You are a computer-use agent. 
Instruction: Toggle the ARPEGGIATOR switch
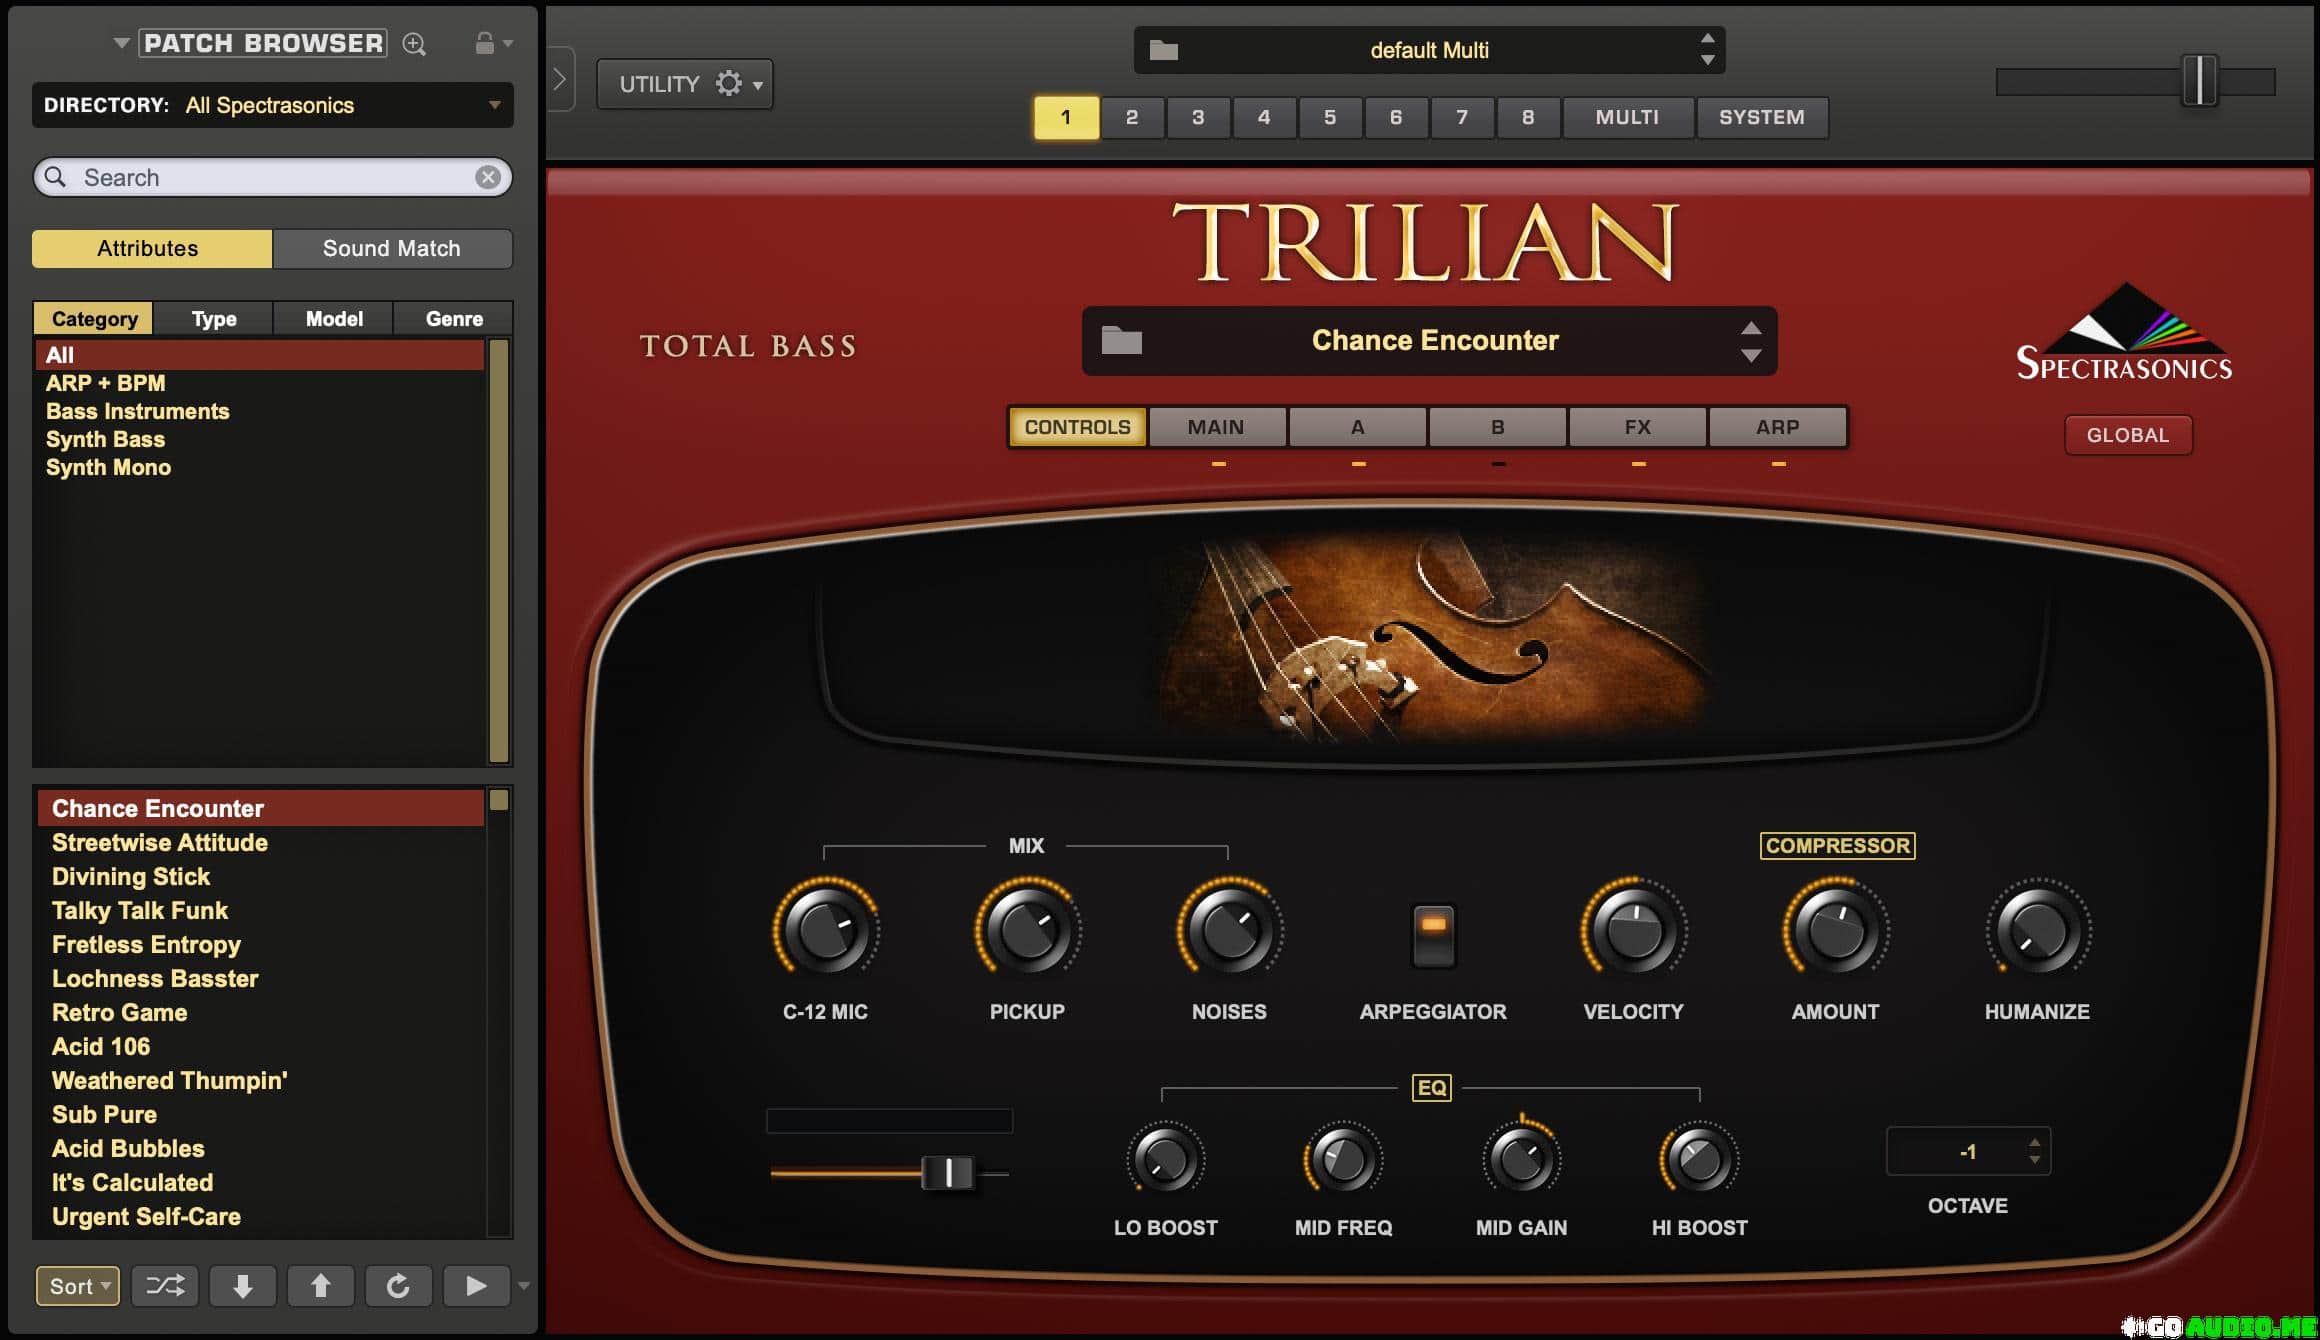(1433, 935)
